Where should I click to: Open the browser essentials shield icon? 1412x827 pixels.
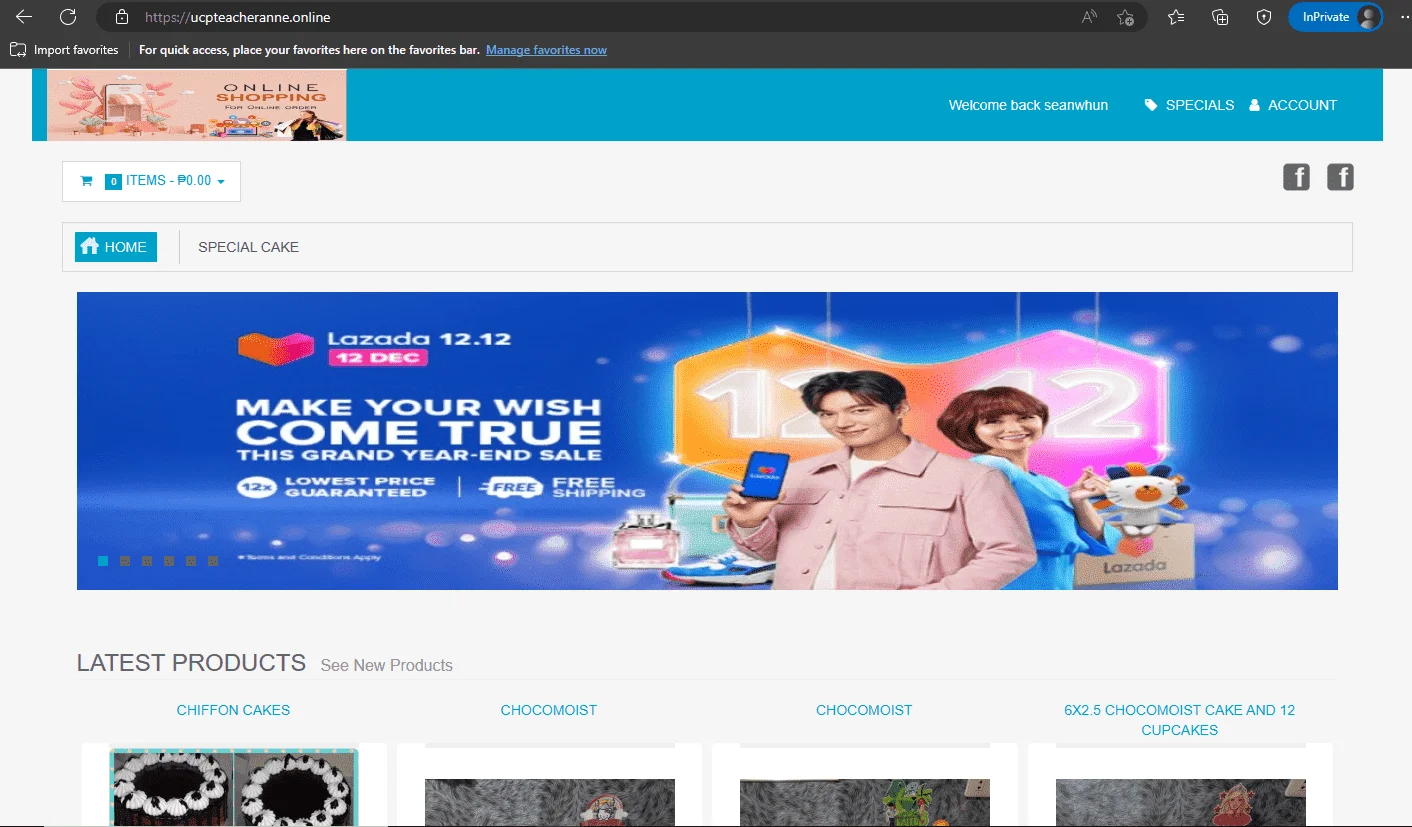pyautogui.click(x=1264, y=17)
